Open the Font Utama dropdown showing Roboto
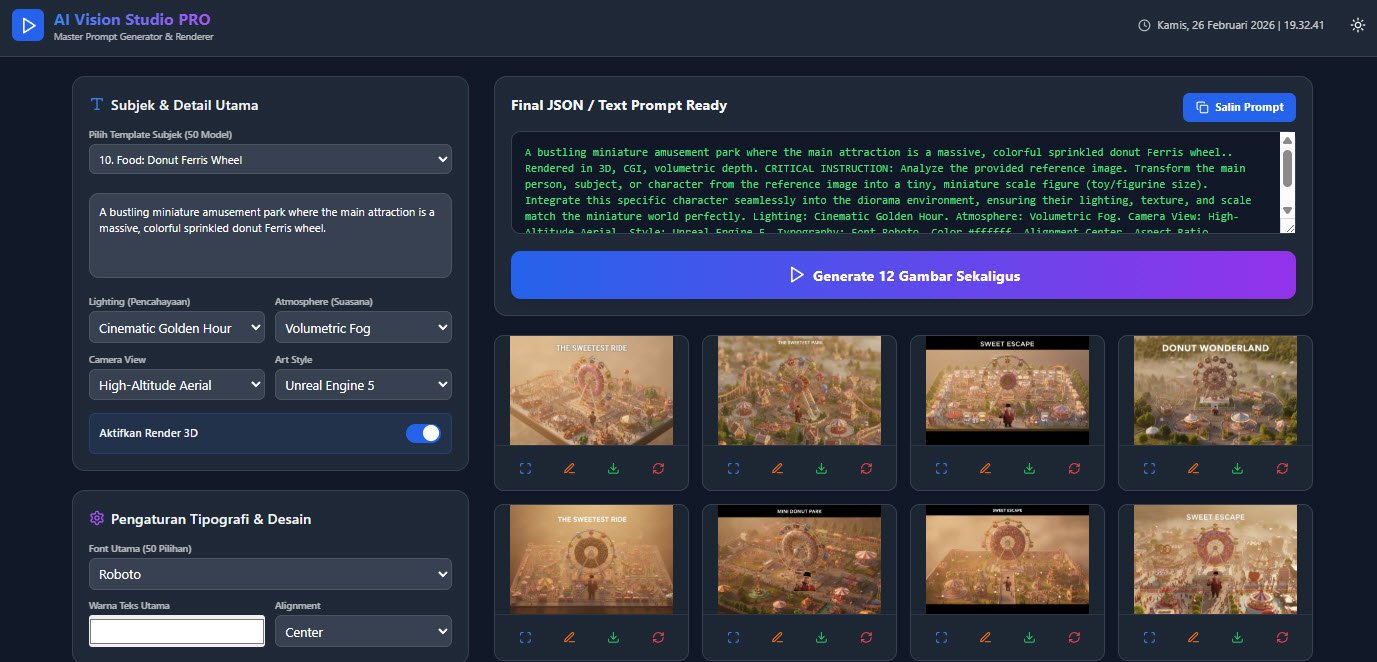Screen dimensions: 1377x662 pos(270,574)
